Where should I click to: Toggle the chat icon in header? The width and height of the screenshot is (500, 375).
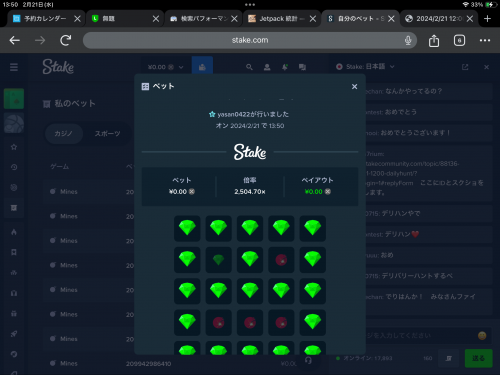[x=302, y=67]
